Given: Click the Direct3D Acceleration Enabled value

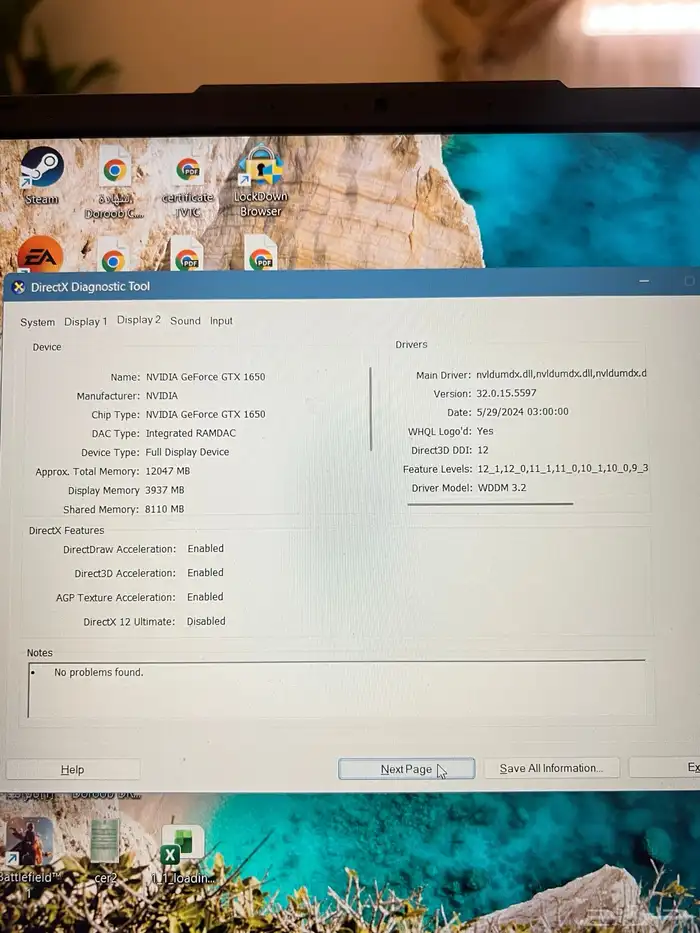Looking at the screenshot, I should pos(205,573).
